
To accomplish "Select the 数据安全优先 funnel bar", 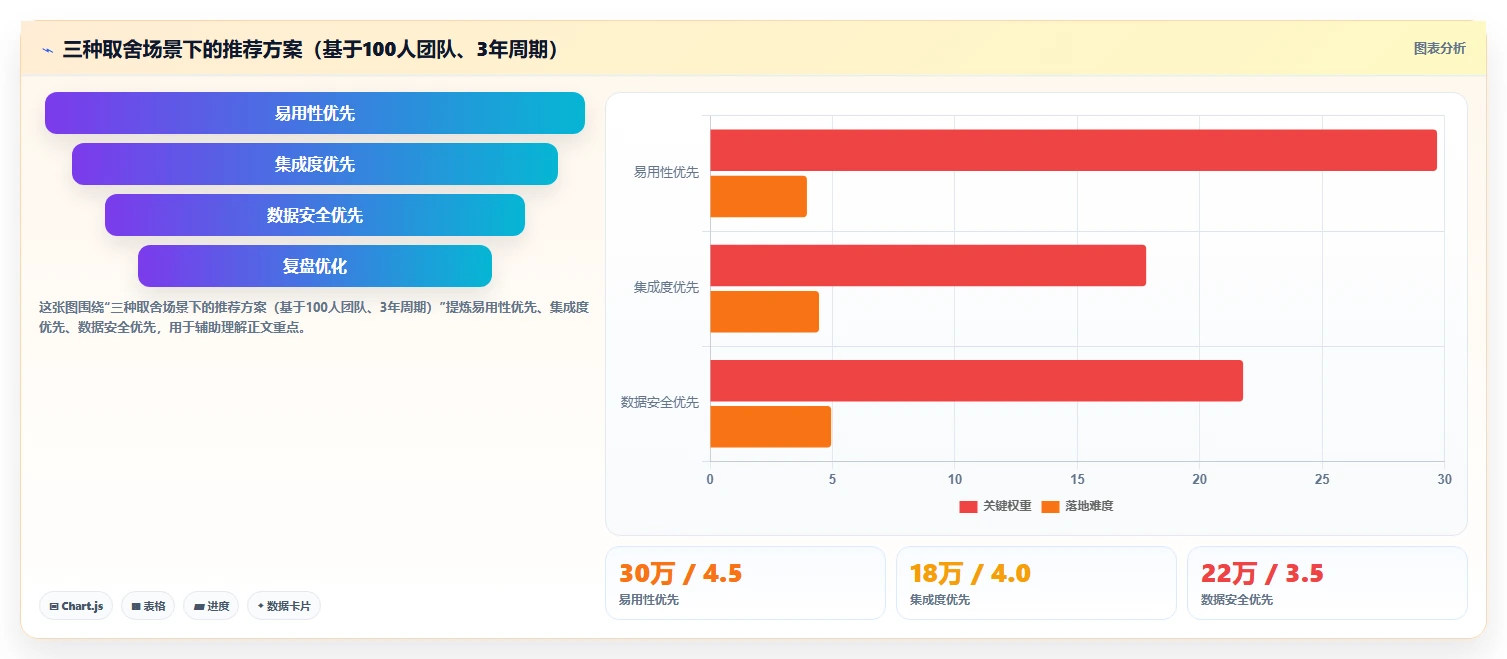I will point(315,215).
